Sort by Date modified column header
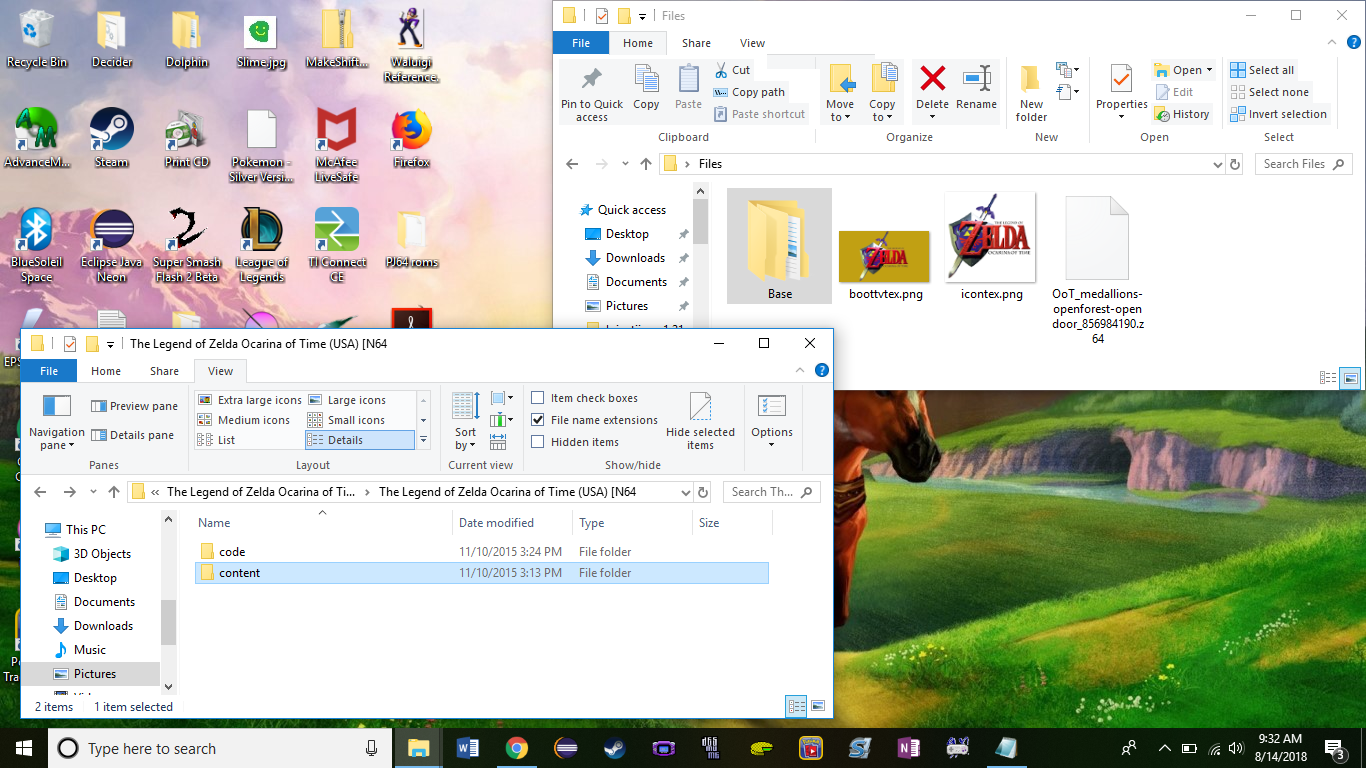The image size is (1366, 768). pyautogui.click(x=512, y=523)
